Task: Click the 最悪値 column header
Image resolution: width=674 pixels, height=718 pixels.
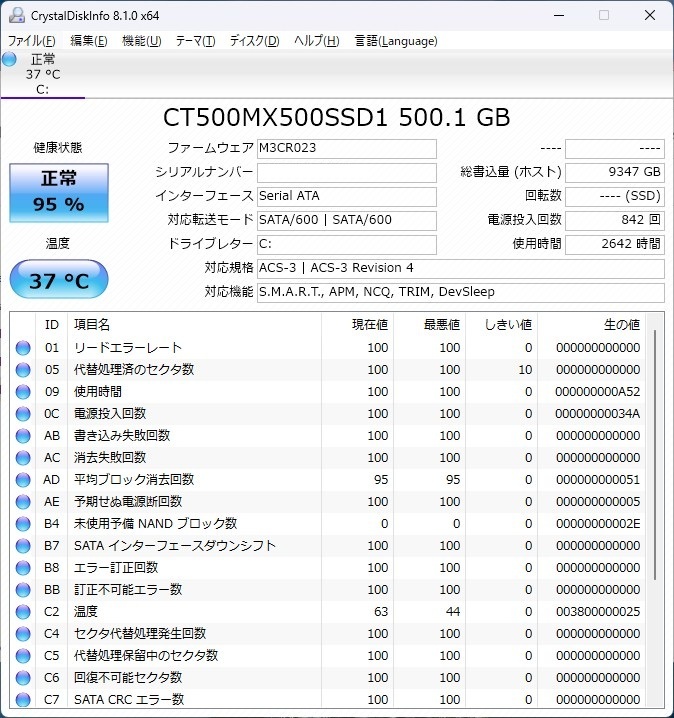Action: [x=429, y=325]
